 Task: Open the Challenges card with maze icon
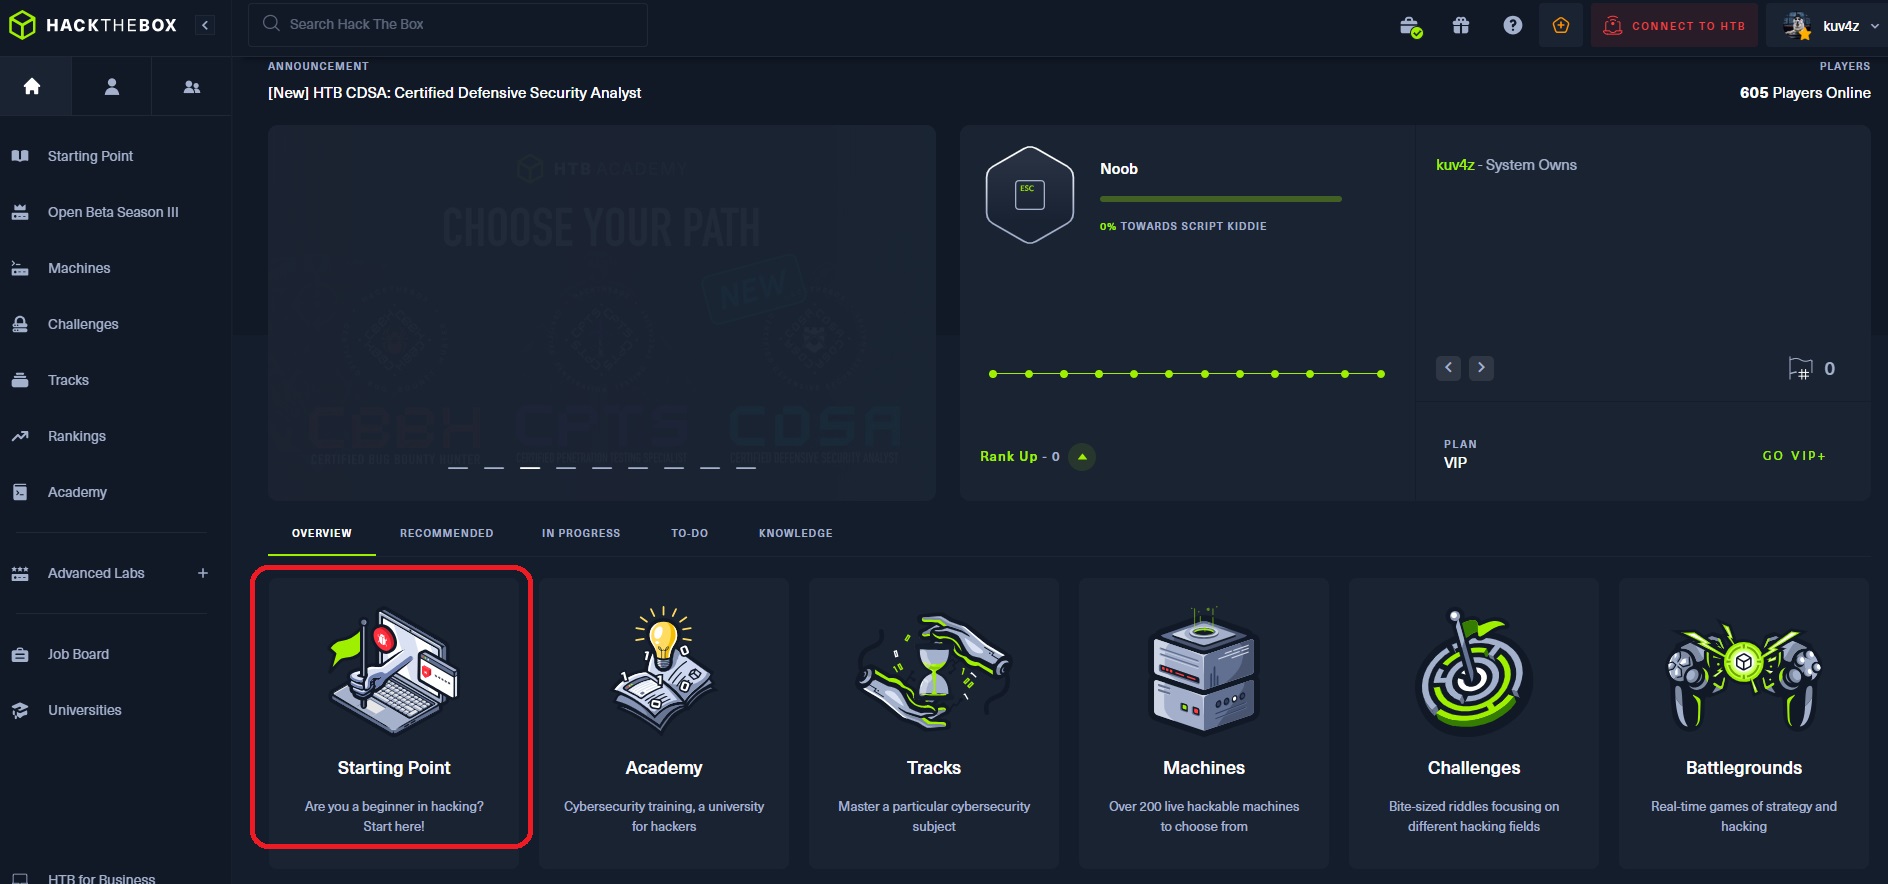(x=1474, y=723)
